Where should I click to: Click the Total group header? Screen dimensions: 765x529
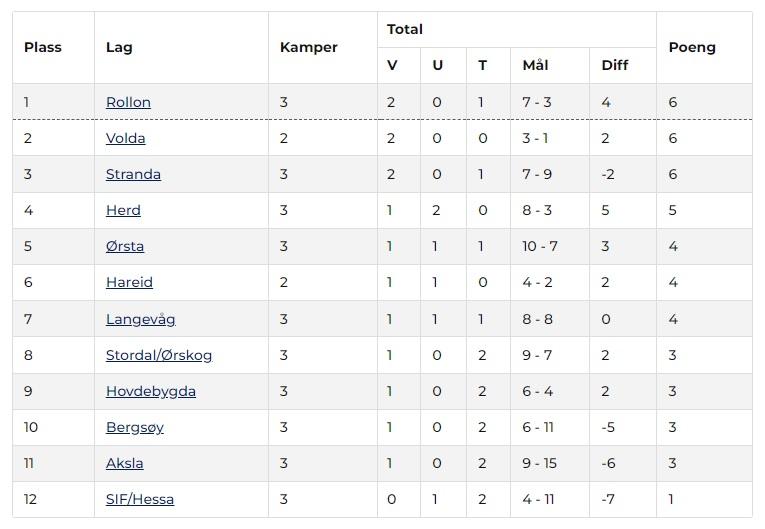point(405,29)
